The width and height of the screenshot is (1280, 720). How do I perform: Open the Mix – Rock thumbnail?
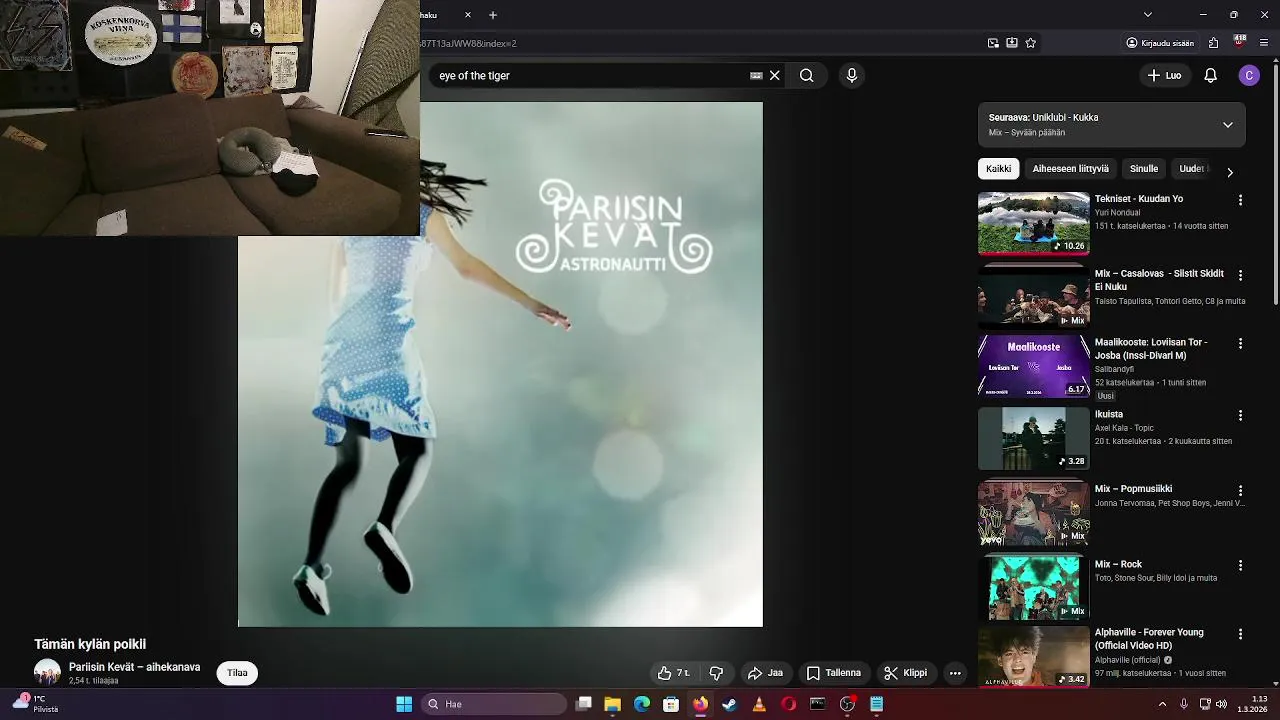point(1033,588)
